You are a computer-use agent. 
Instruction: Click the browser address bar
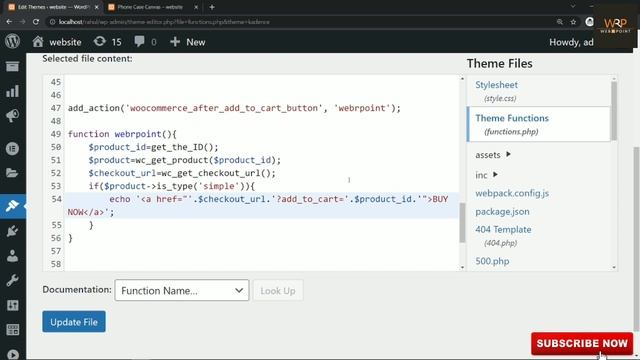(302, 22)
